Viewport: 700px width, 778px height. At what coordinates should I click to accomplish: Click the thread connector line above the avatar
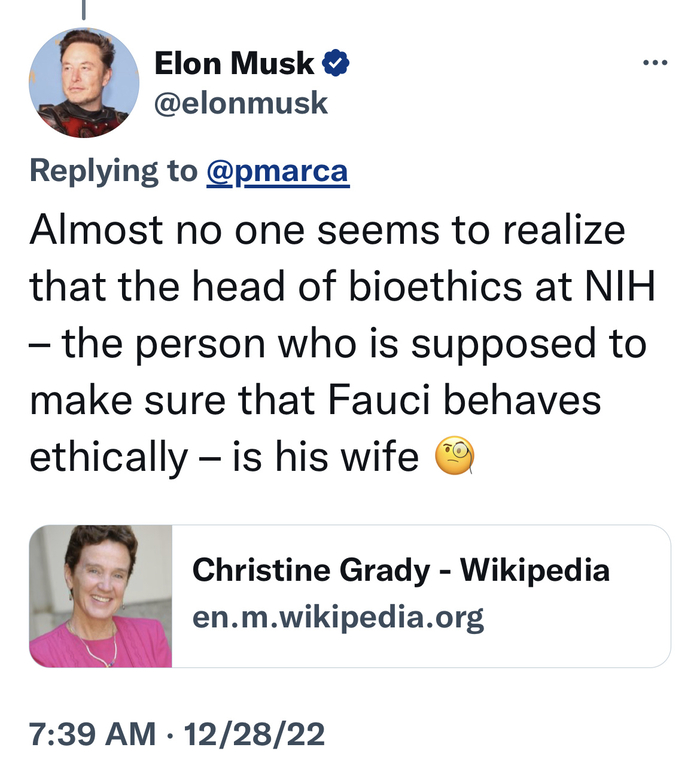click(85, 9)
